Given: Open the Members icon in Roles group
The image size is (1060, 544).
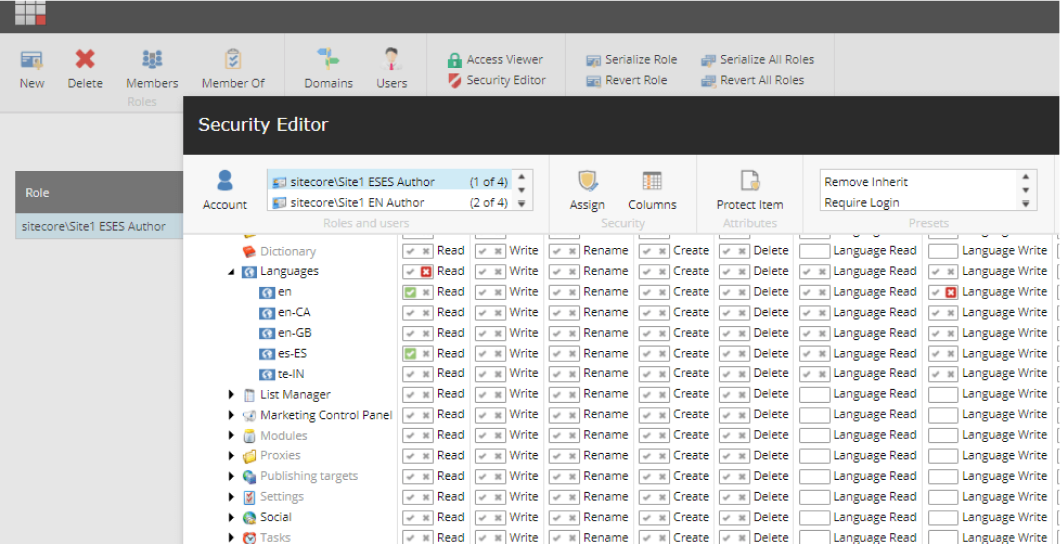Looking at the screenshot, I should [152, 60].
